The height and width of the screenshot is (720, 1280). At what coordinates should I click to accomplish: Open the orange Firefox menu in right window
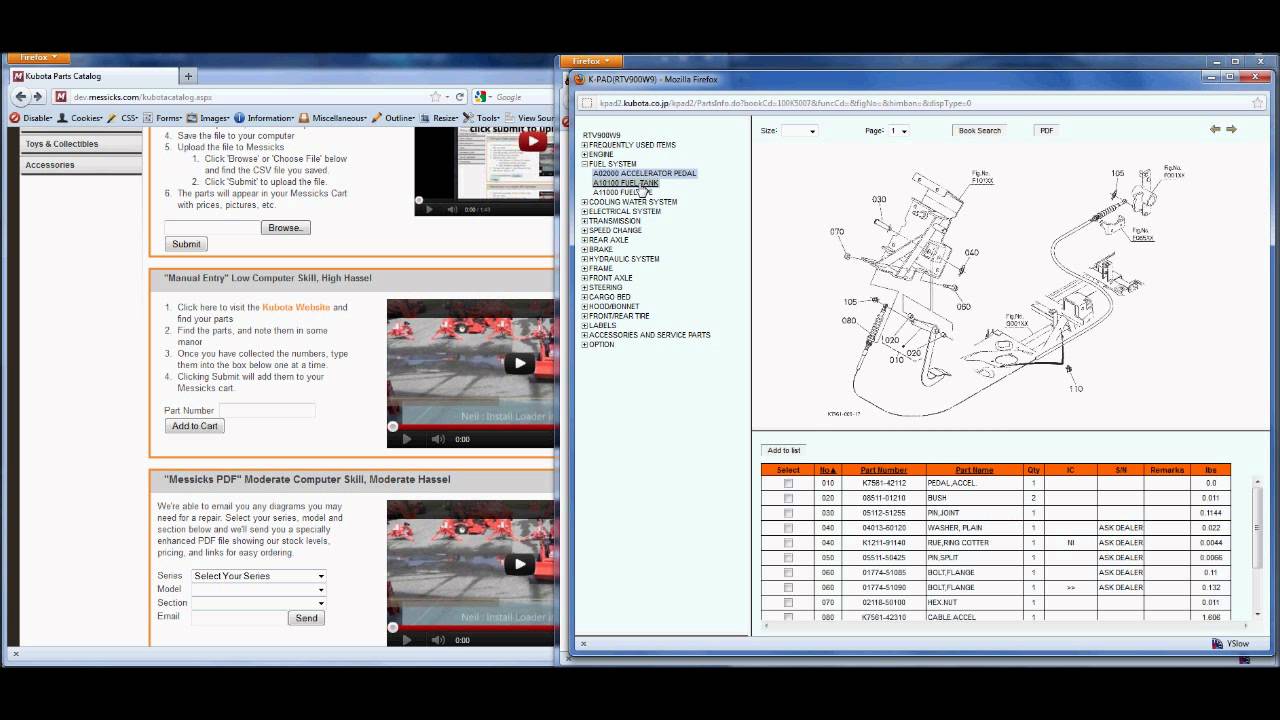(592, 61)
